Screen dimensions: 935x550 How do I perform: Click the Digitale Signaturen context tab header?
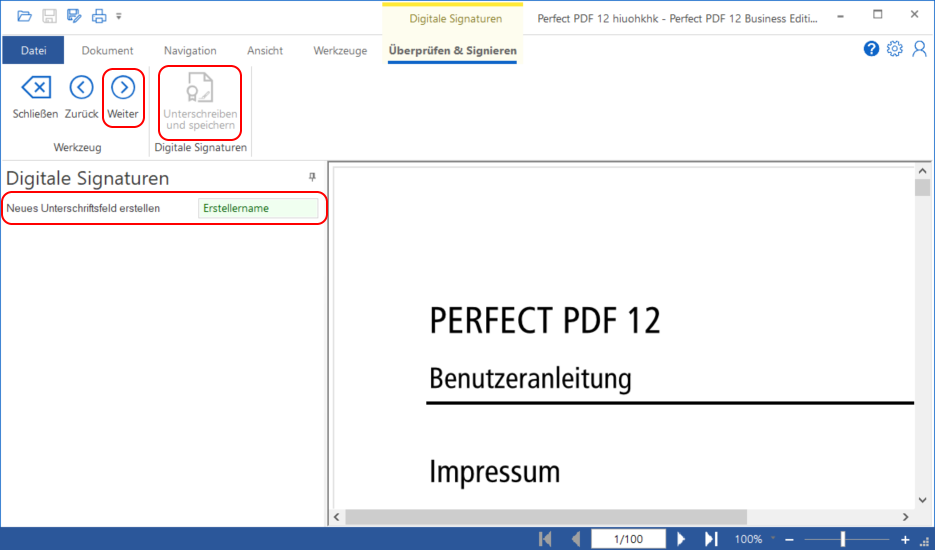(x=455, y=18)
